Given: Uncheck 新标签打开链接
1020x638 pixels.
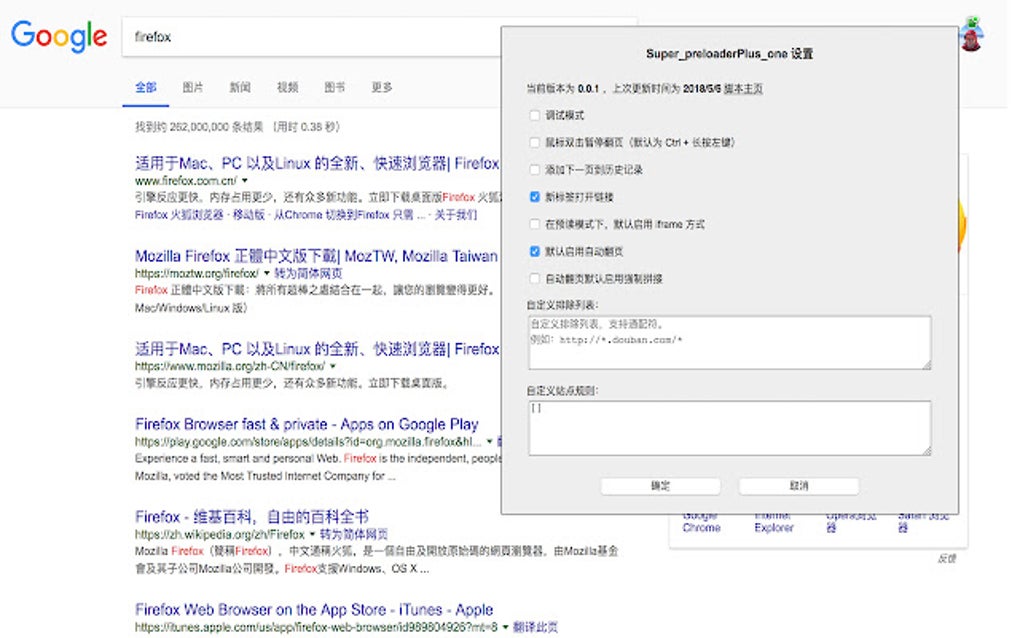Looking at the screenshot, I should tap(534, 196).
